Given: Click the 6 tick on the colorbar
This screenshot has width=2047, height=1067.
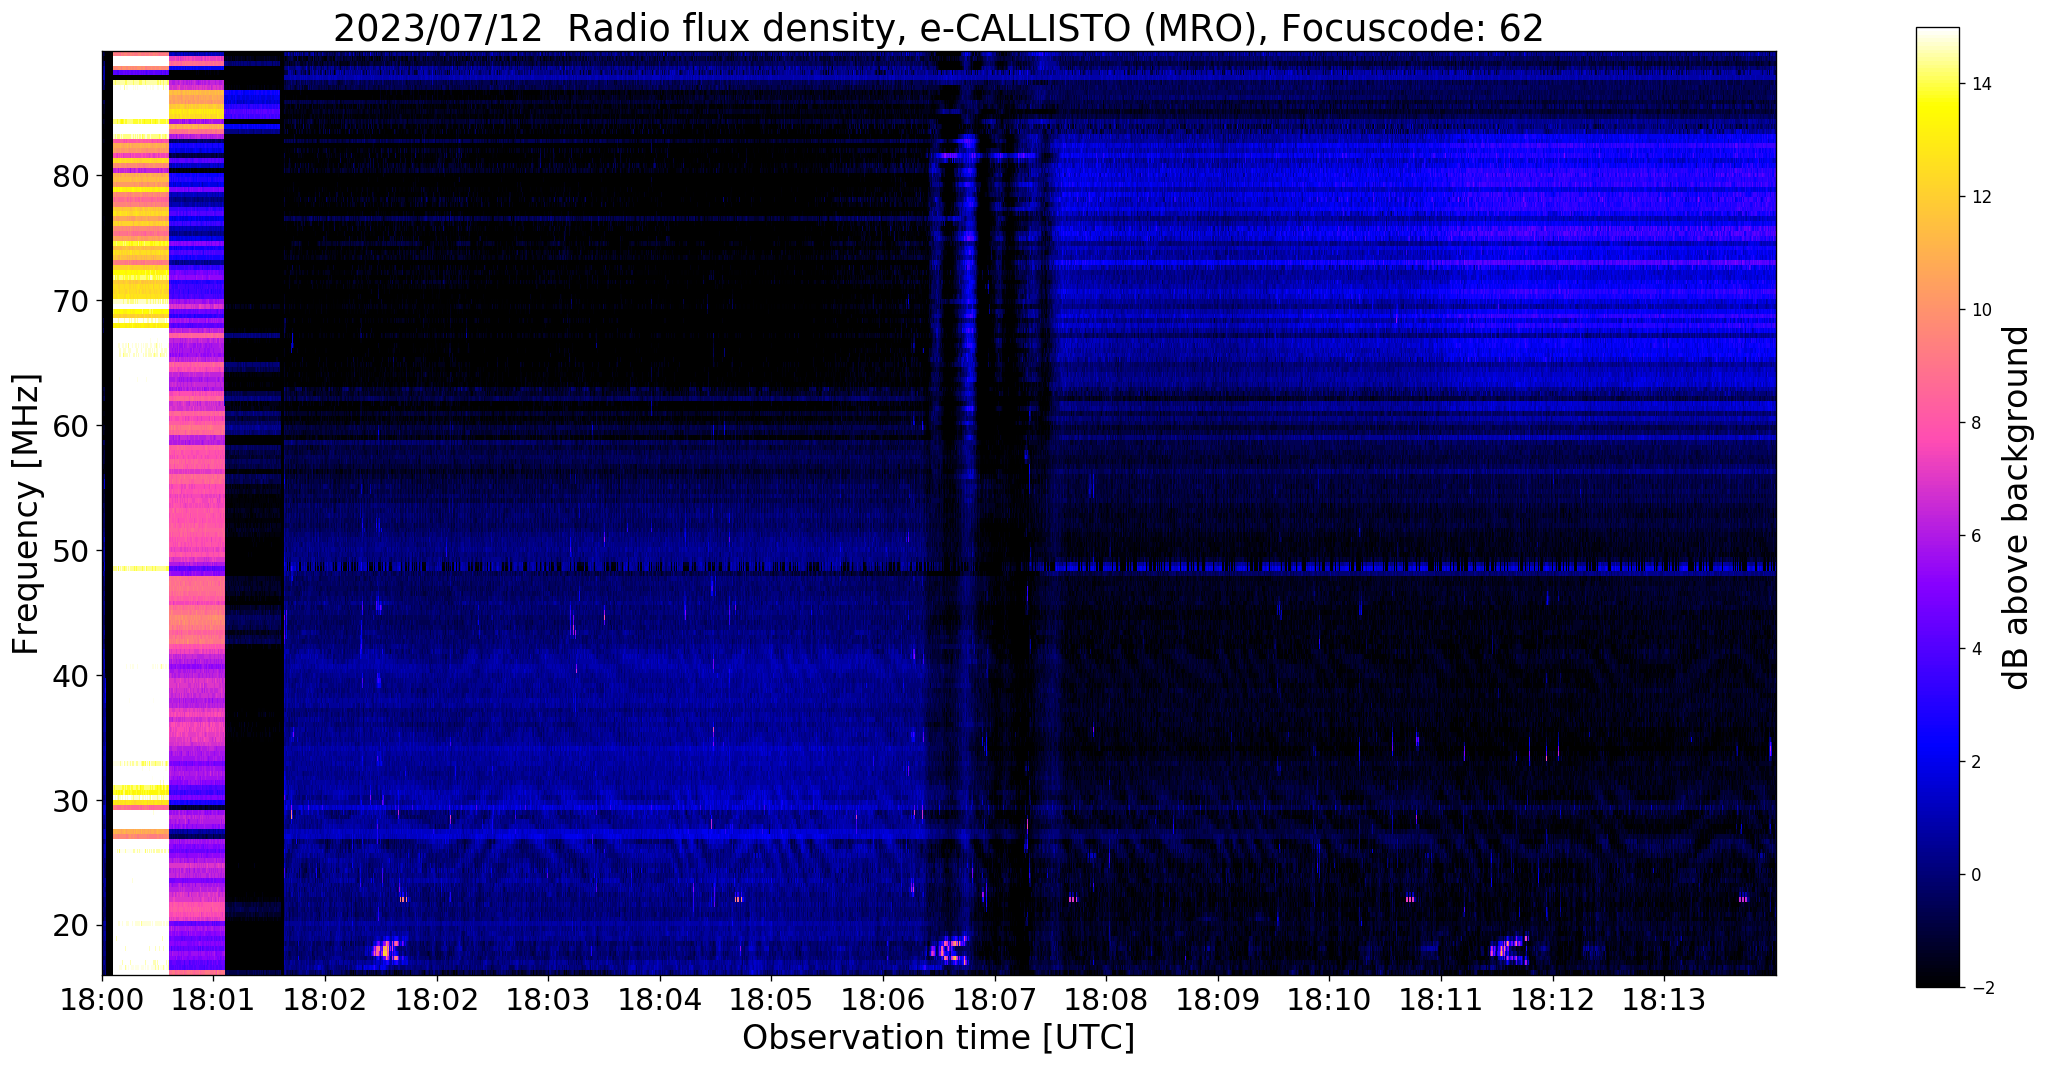Looking at the screenshot, I should (x=1975, y=536).
